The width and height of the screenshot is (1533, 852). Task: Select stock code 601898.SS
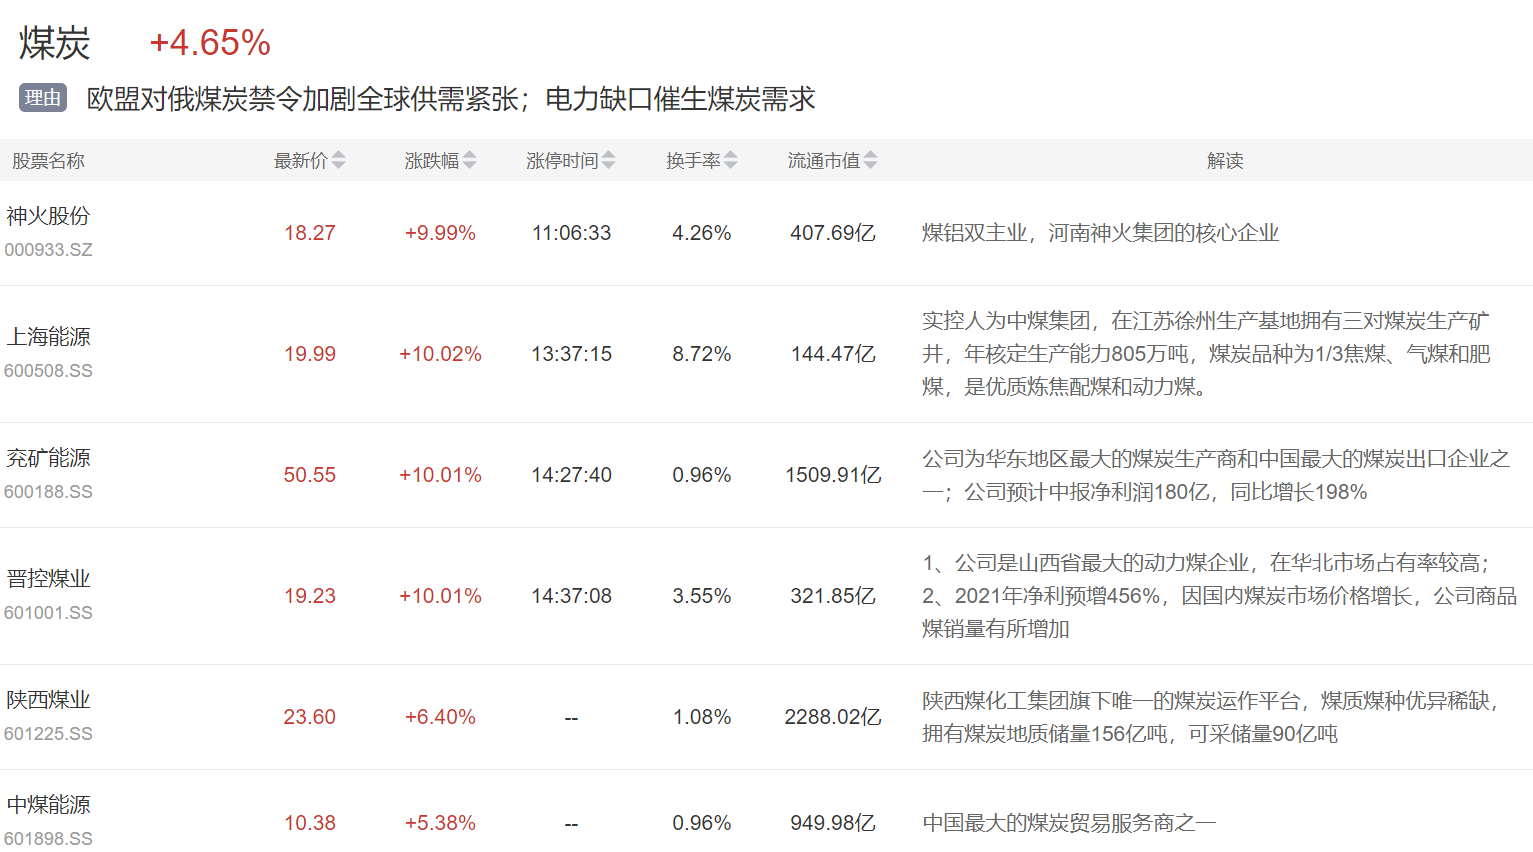(x=48, y=839)
